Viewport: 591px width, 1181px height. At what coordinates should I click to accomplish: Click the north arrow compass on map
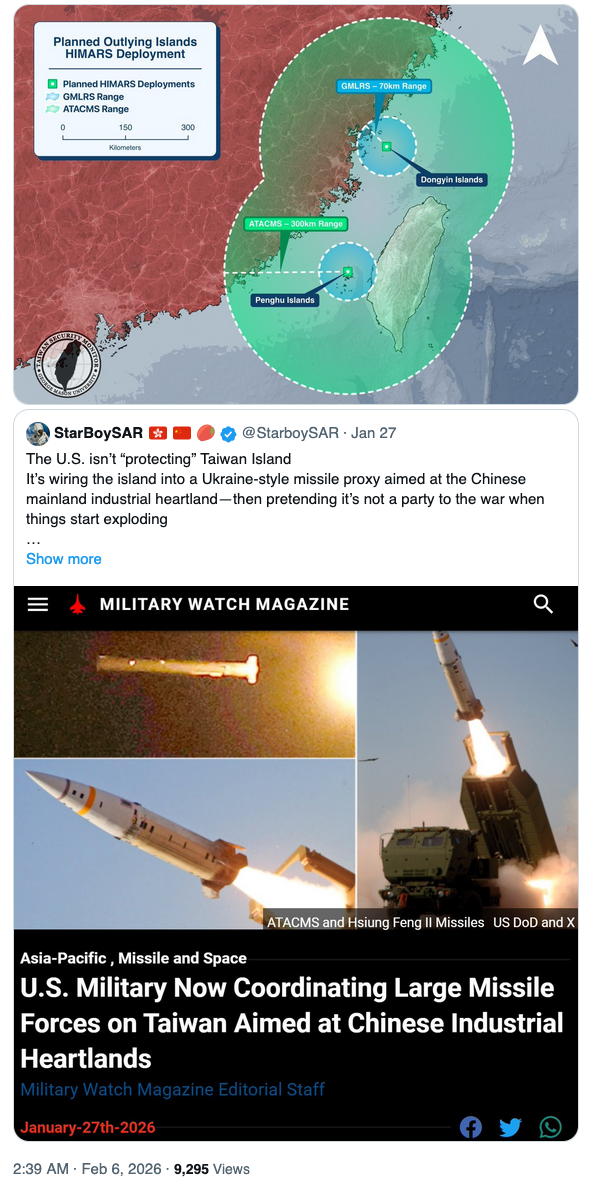point(541,44)
